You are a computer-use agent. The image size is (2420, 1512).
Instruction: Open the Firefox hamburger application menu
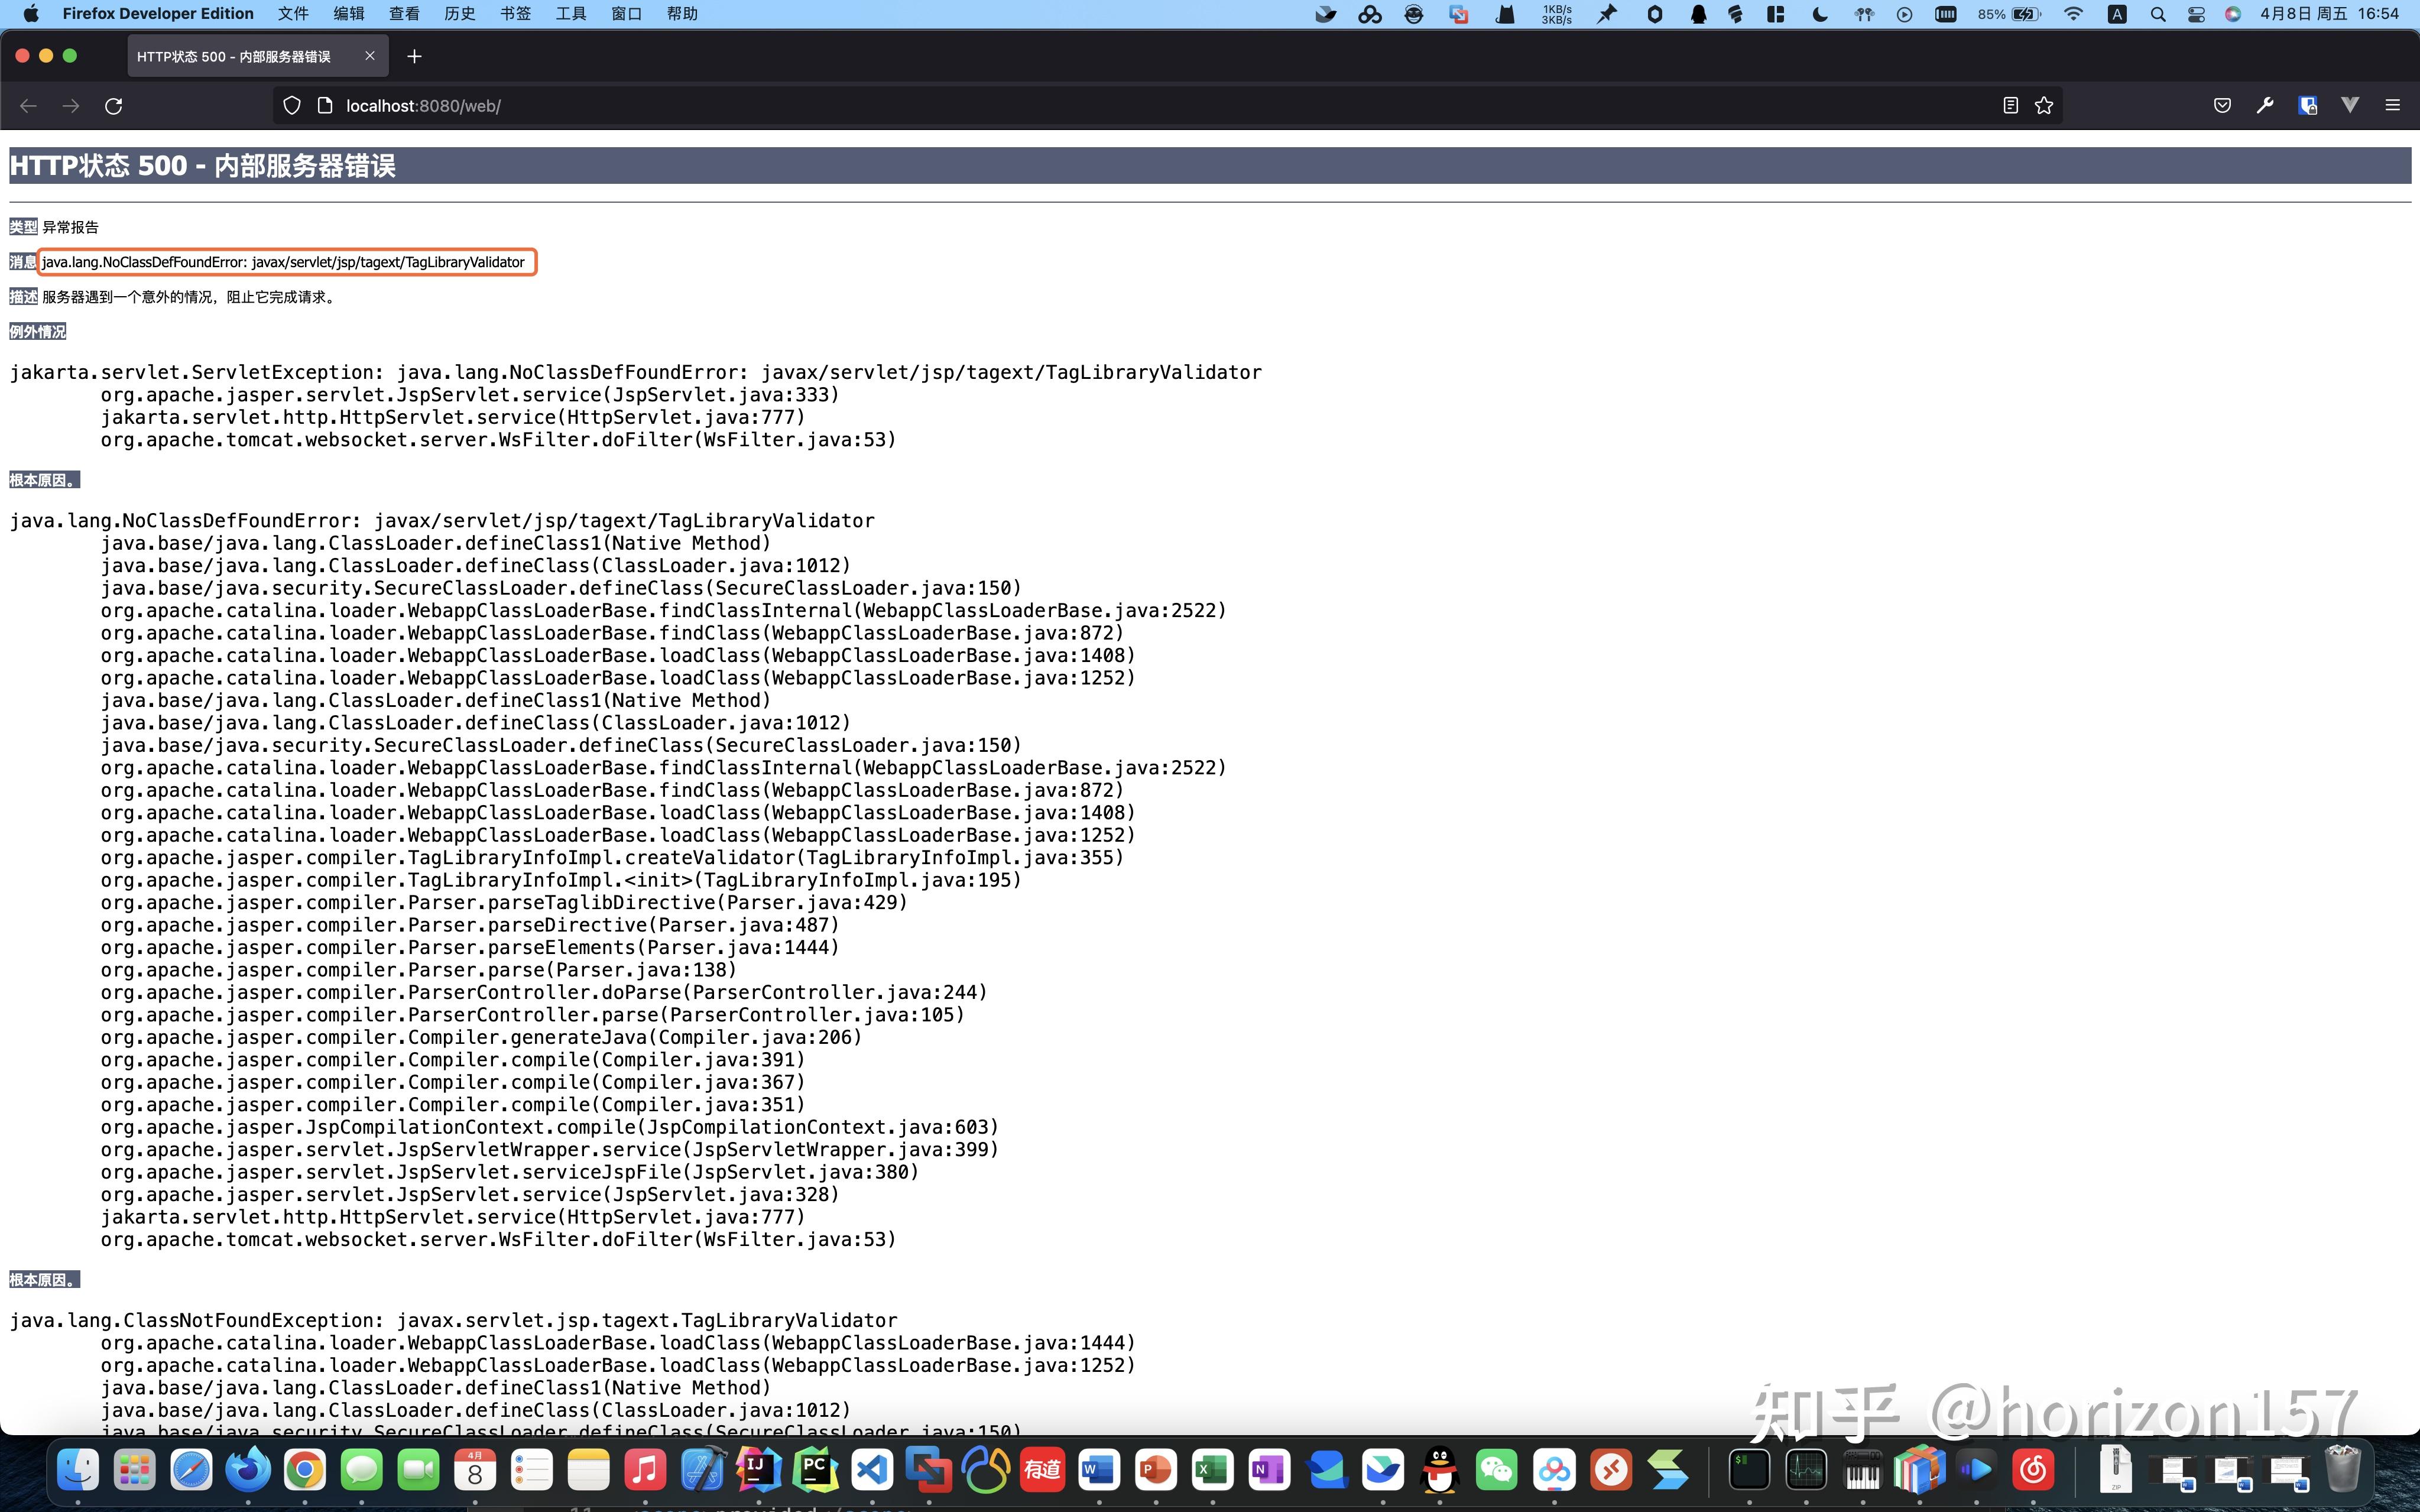coord(2393,105)
